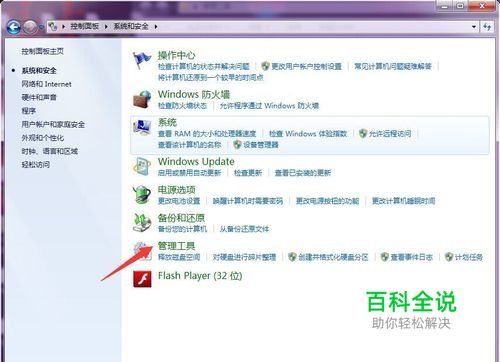This screenshot has height=362, width=500.
Task: Click the Windows 防火墙 brick wall icon
Action: tap(142, 99)
